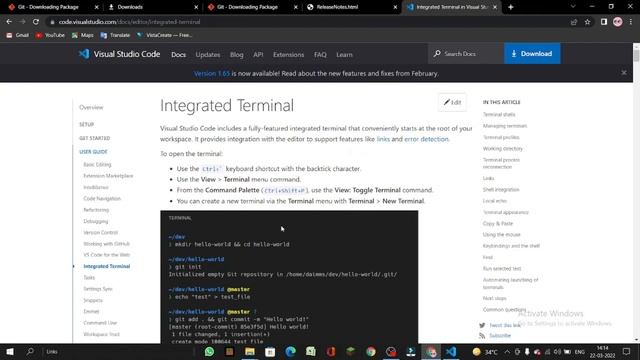The width and height of the screenshot is (640, 360).
Task: Open the browser side panel icon
Action: pos(604,22)
